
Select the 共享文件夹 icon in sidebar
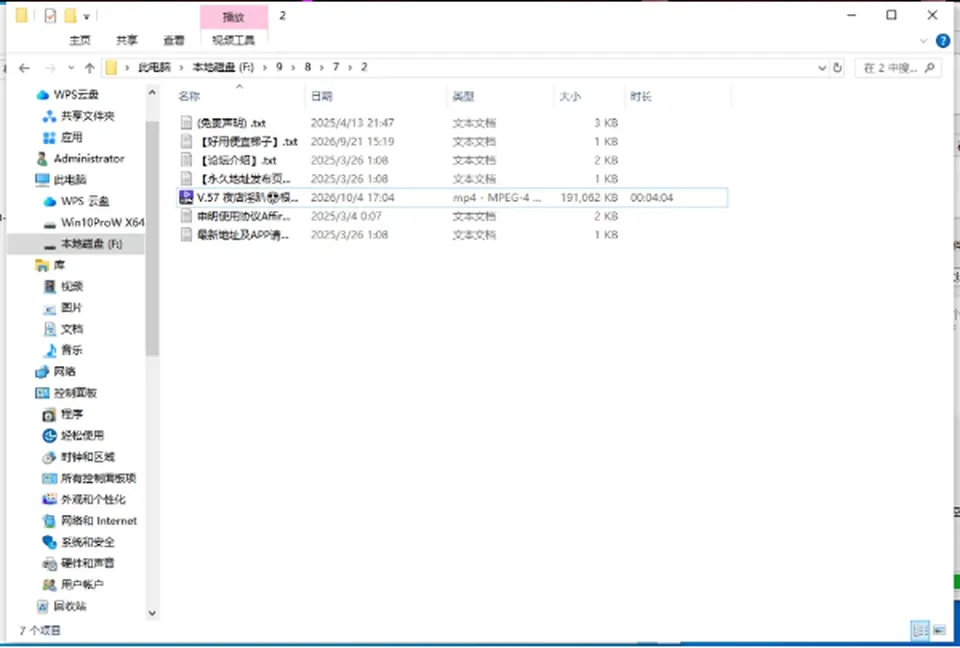pyautogui.click(x=49, y=116)
